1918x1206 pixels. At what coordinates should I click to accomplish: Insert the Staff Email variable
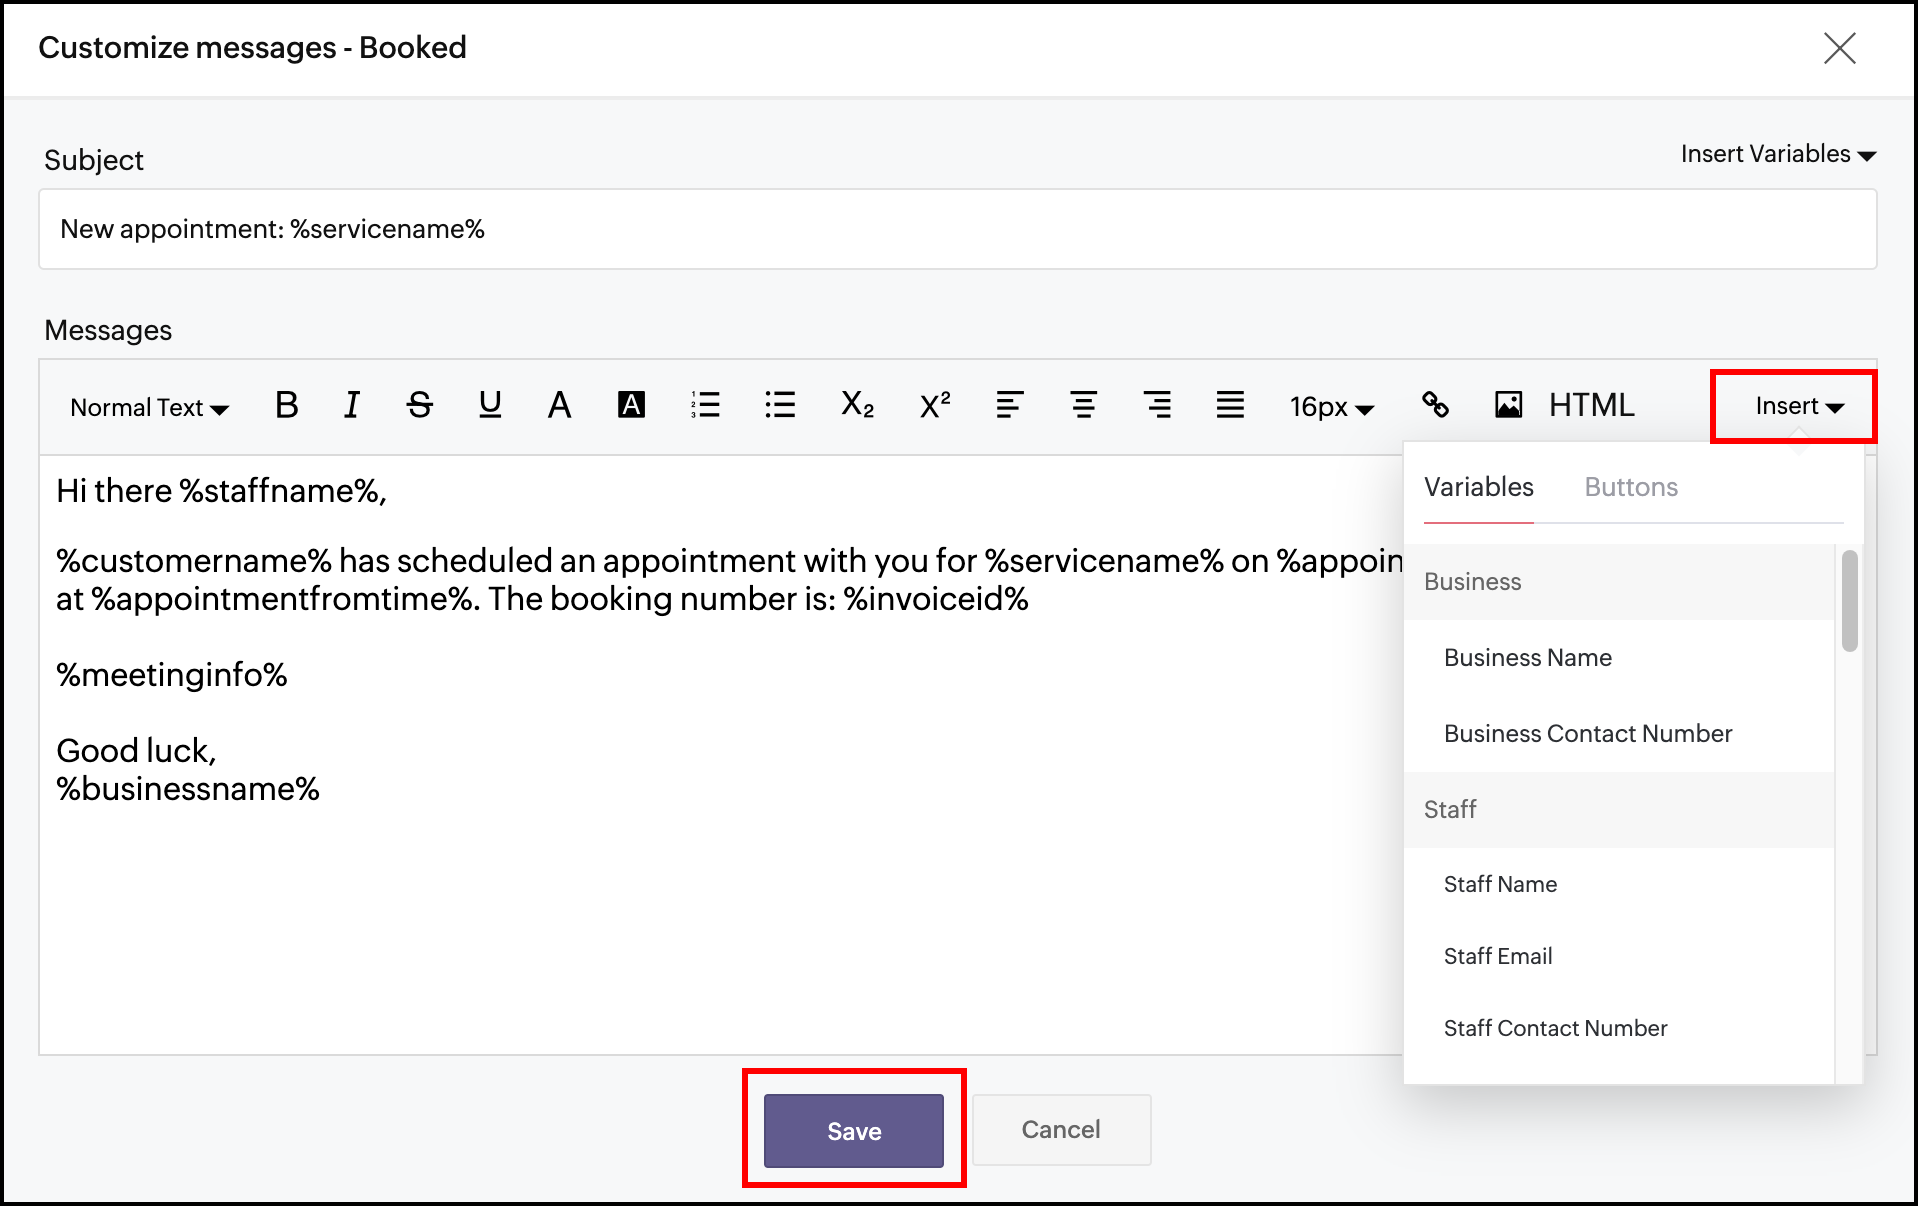click(1619, 956)
